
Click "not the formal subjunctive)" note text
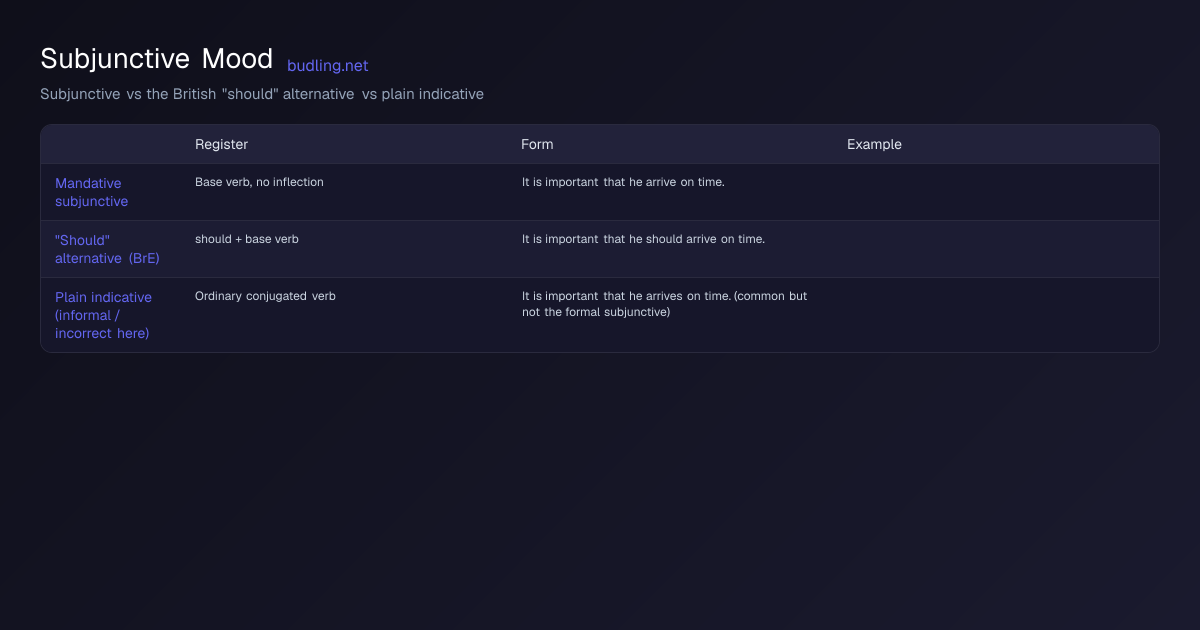596,312
